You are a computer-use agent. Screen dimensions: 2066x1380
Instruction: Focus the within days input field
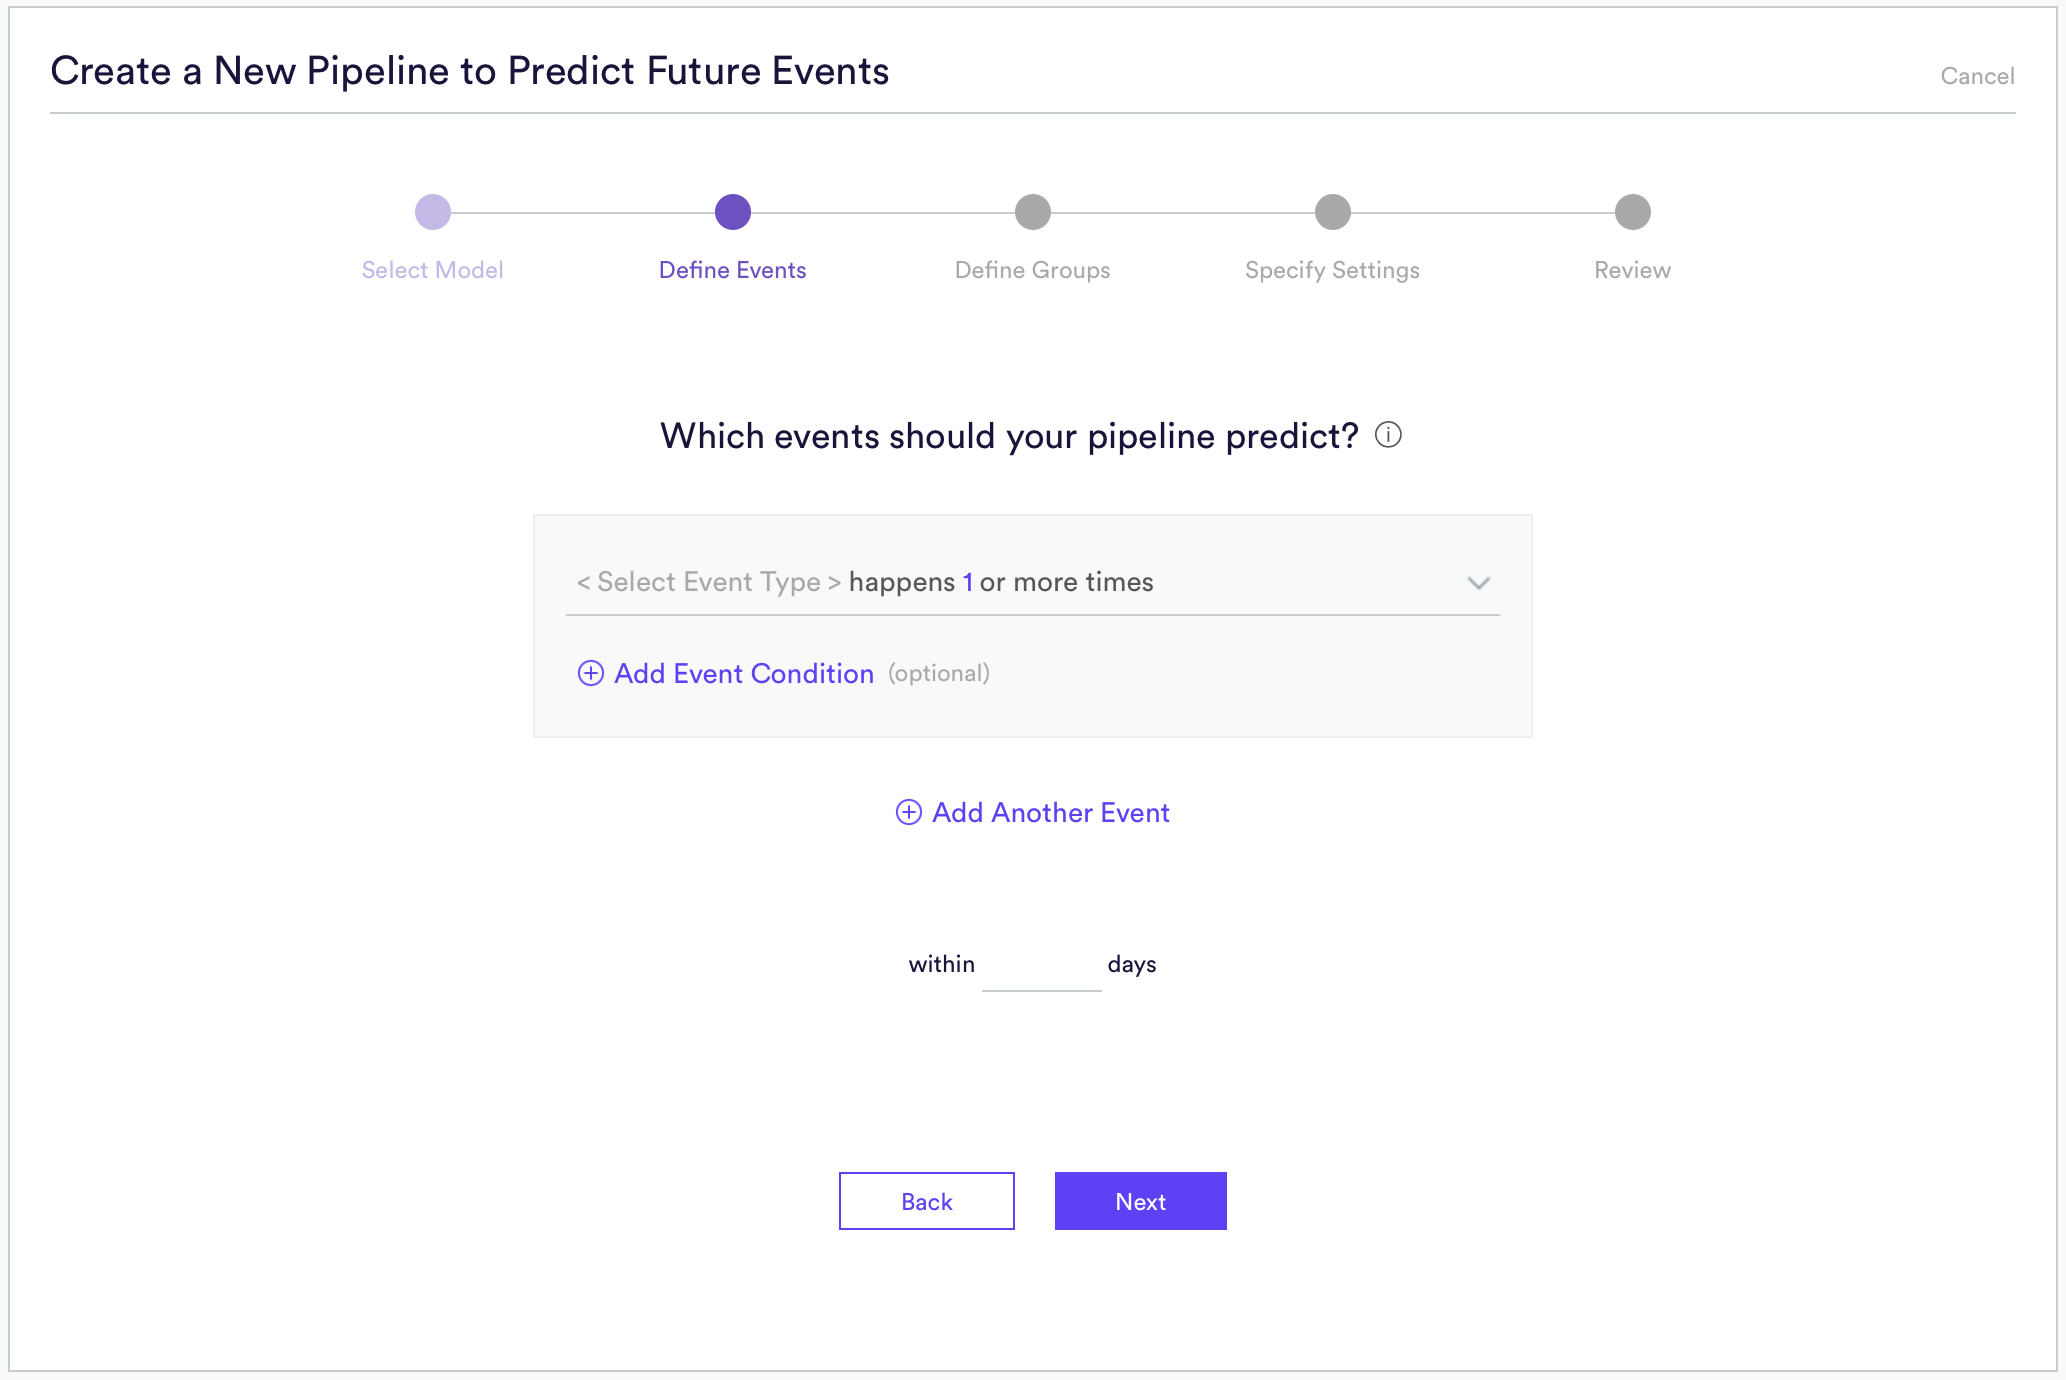[x=1042, y=965]
